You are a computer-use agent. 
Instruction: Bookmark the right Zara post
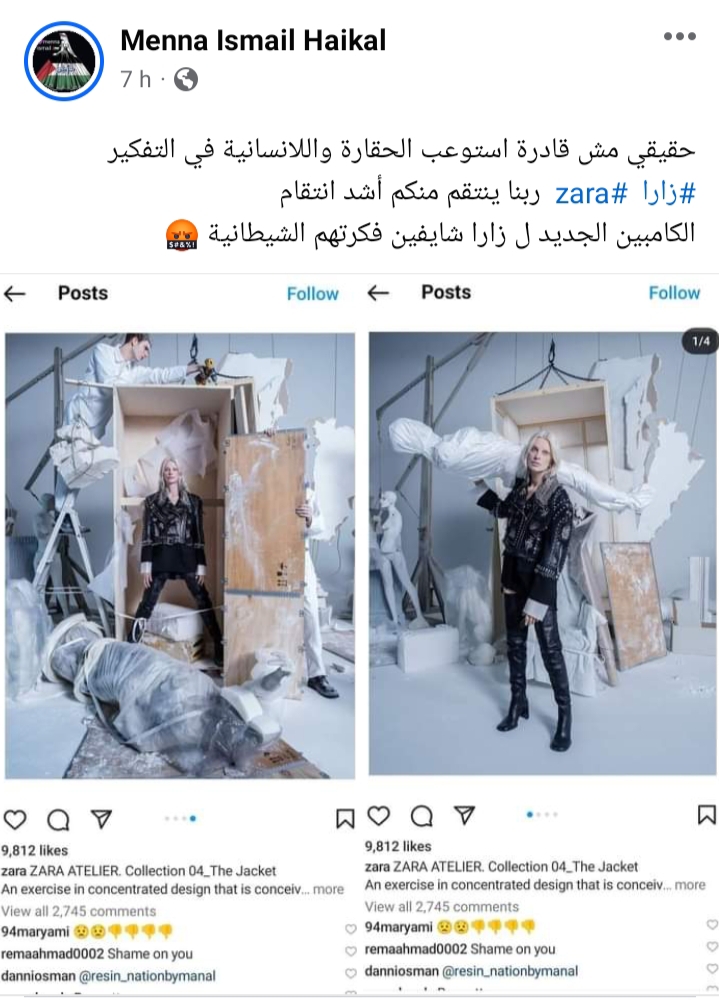pos(706,815)
